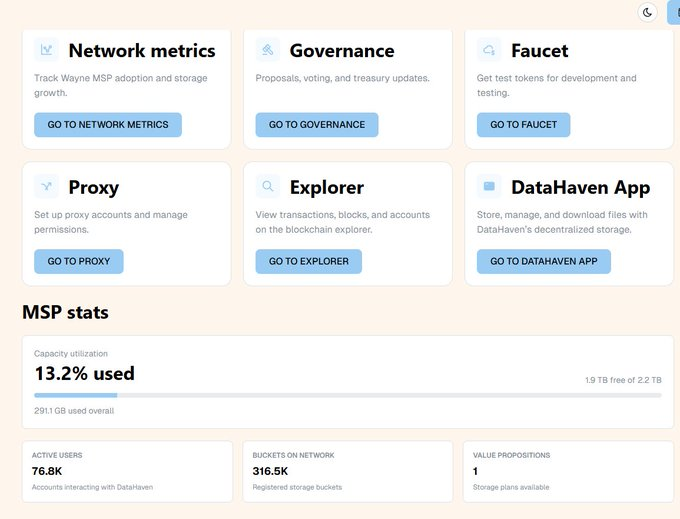Open the Go to Explorer button
The width and height of the screenshot is (680, 519).
click(x=308, y=261)
